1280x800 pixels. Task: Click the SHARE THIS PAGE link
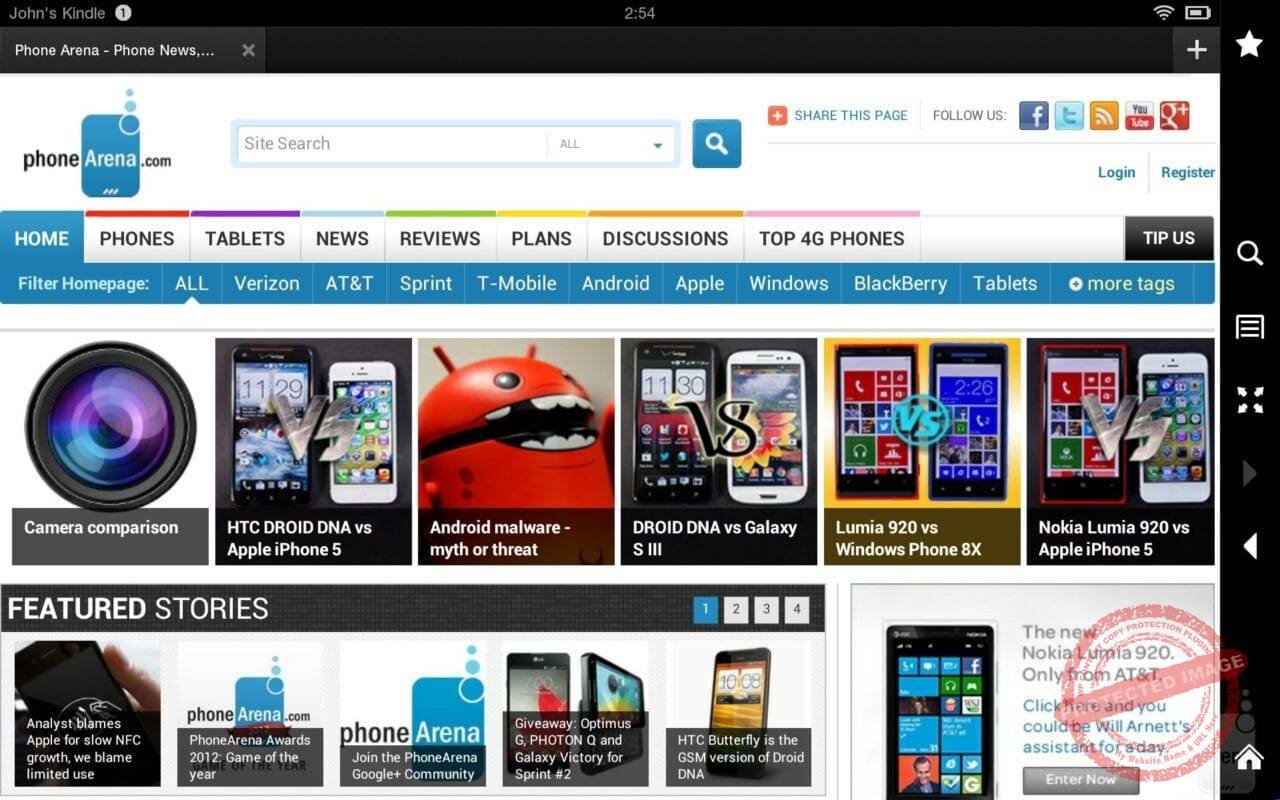[x=851, y=115]
